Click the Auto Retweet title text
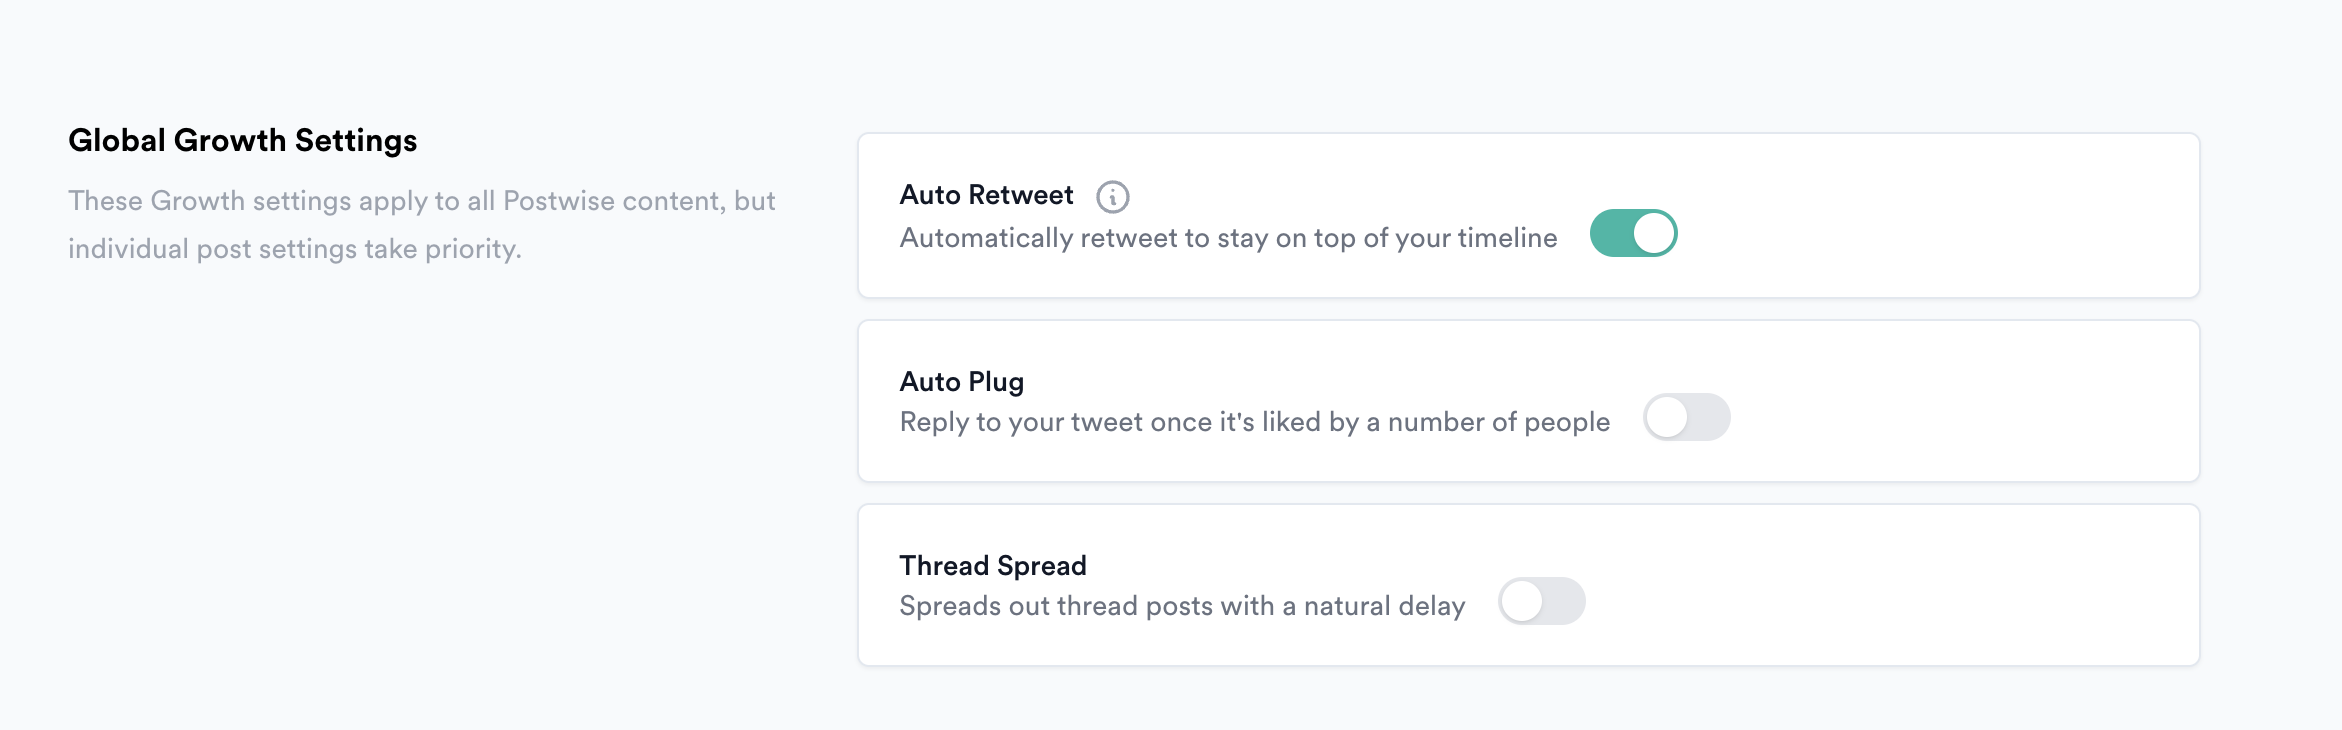 pyautogui.click(x=986, y=195)
